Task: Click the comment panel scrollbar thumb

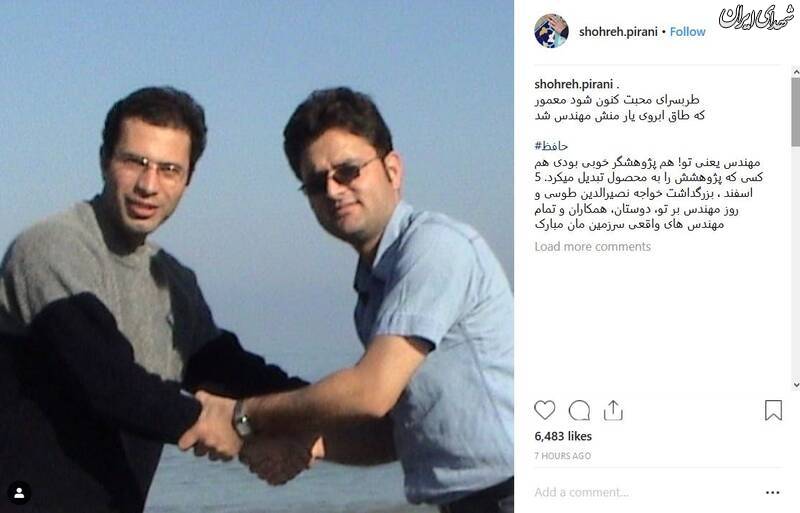Action: pyautogui.click(x=795, y=111)
